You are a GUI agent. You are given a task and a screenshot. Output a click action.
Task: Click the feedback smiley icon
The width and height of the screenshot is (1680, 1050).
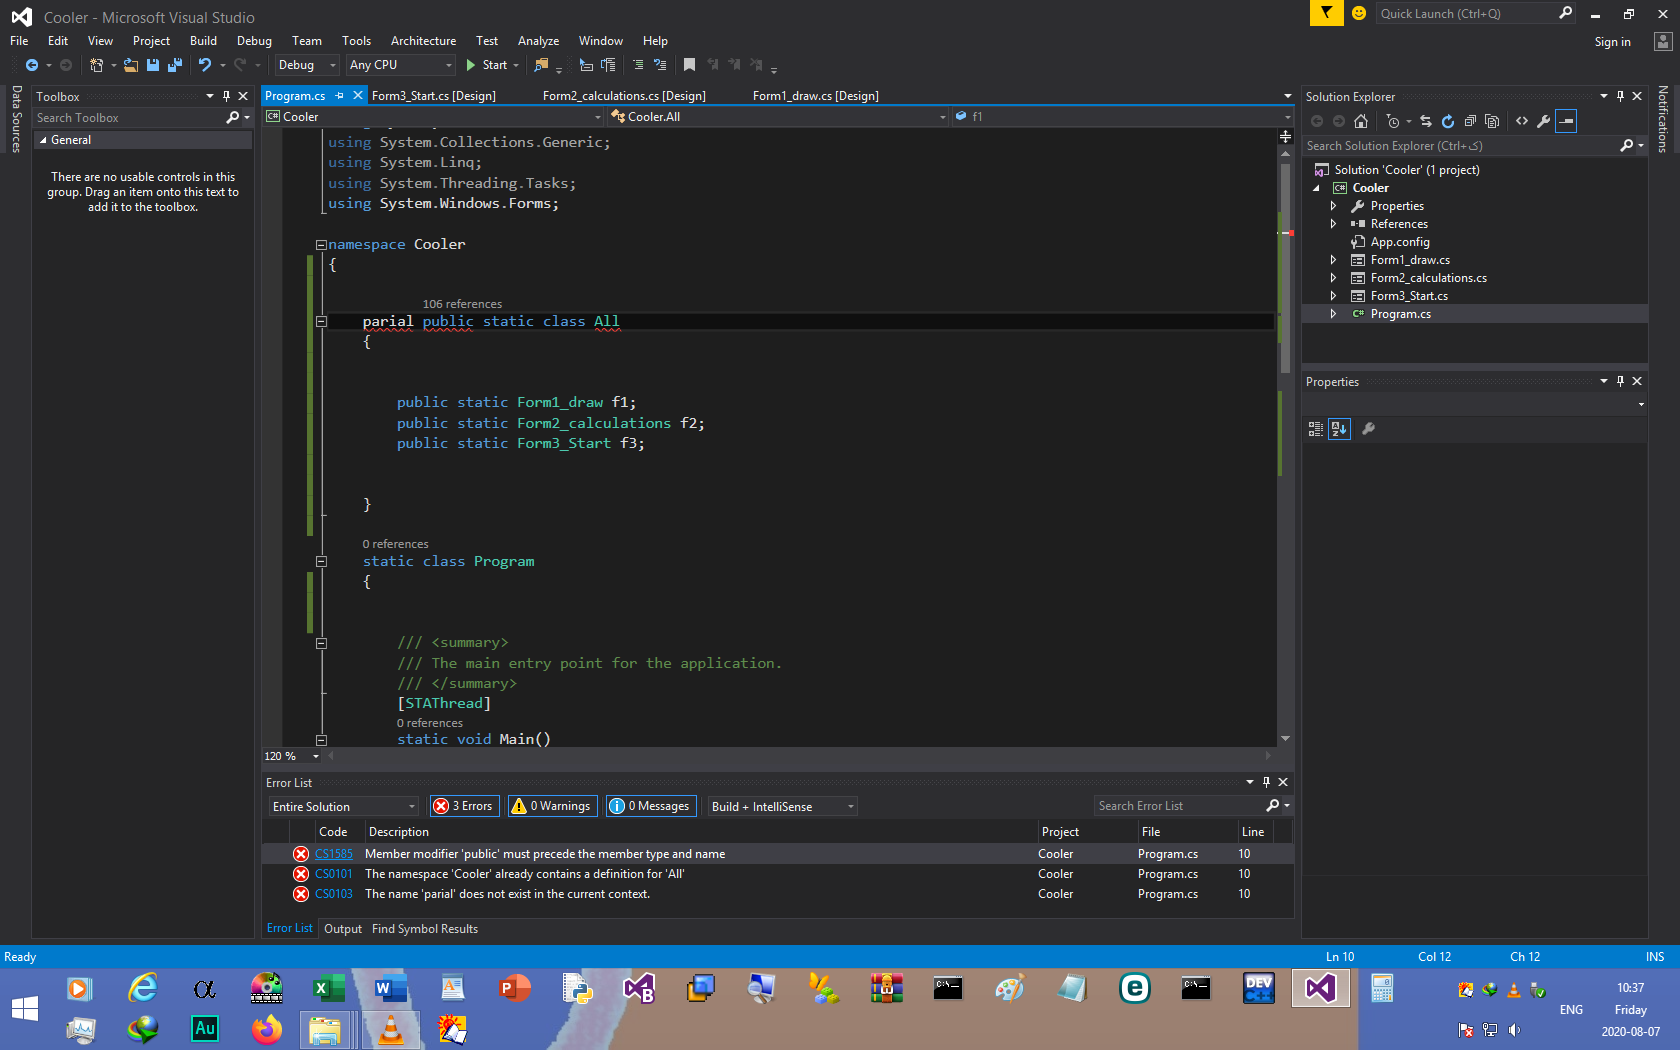1359,13
